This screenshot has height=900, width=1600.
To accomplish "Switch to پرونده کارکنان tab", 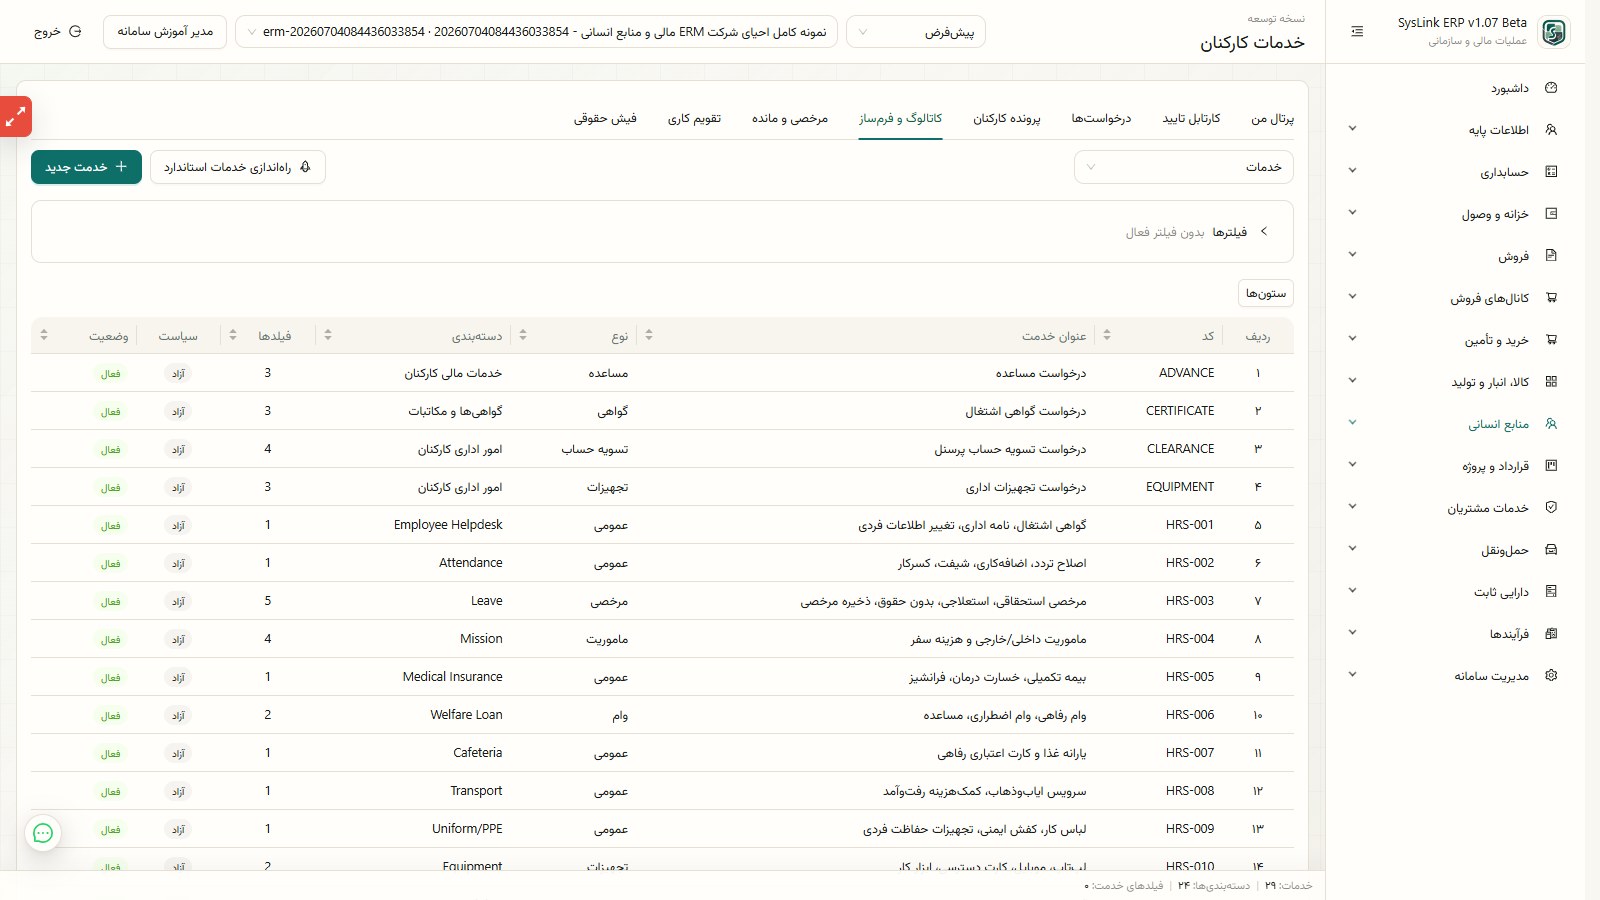I will point(1007,118).
